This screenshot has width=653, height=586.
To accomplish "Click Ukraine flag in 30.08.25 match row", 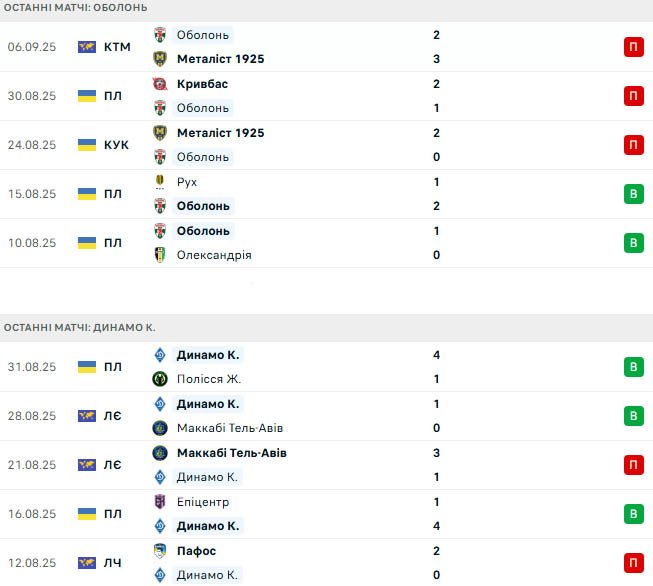I will pos(87,96).
